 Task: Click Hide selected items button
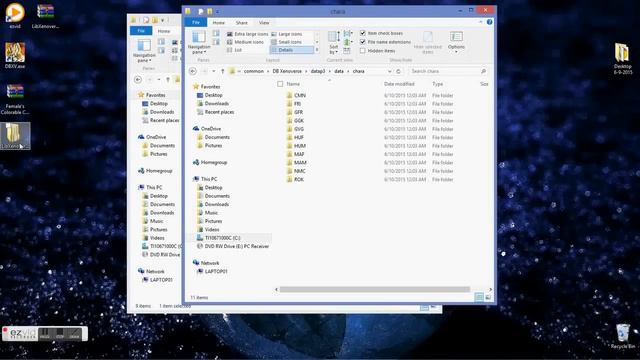click(x=428, y=42)
